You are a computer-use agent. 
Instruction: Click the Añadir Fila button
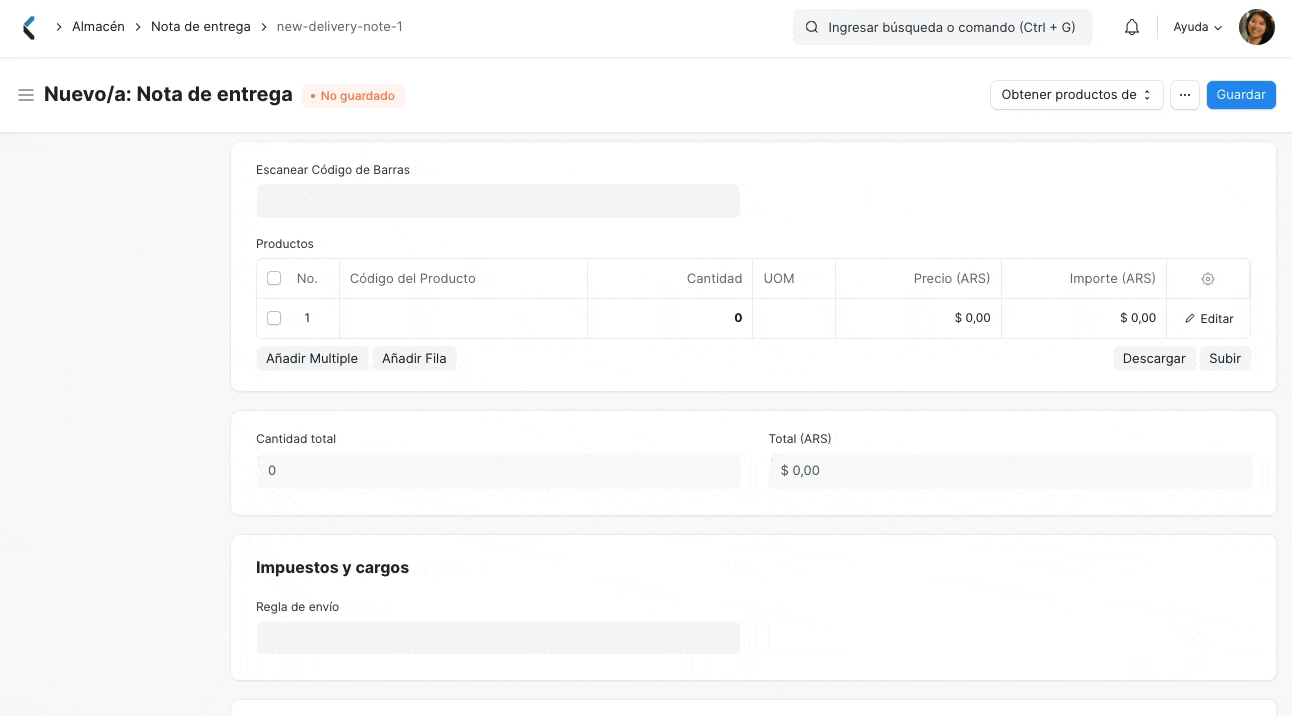[x=414, y=358]
